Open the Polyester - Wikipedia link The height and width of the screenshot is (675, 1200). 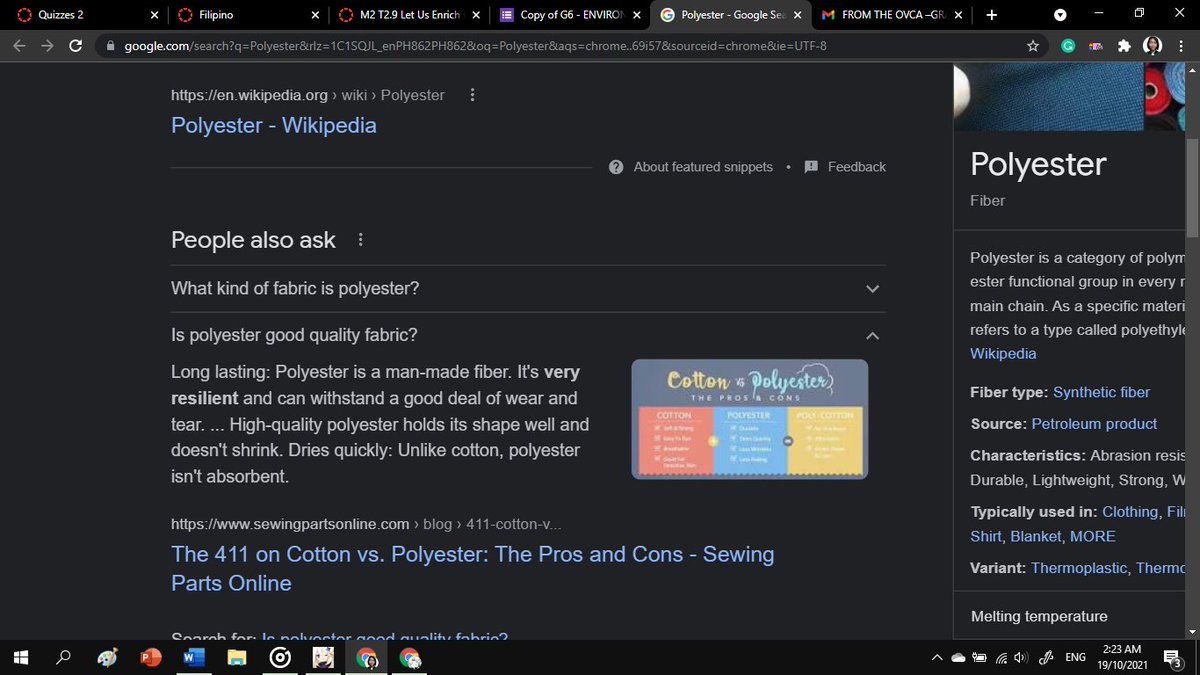(x=274, y=125)
